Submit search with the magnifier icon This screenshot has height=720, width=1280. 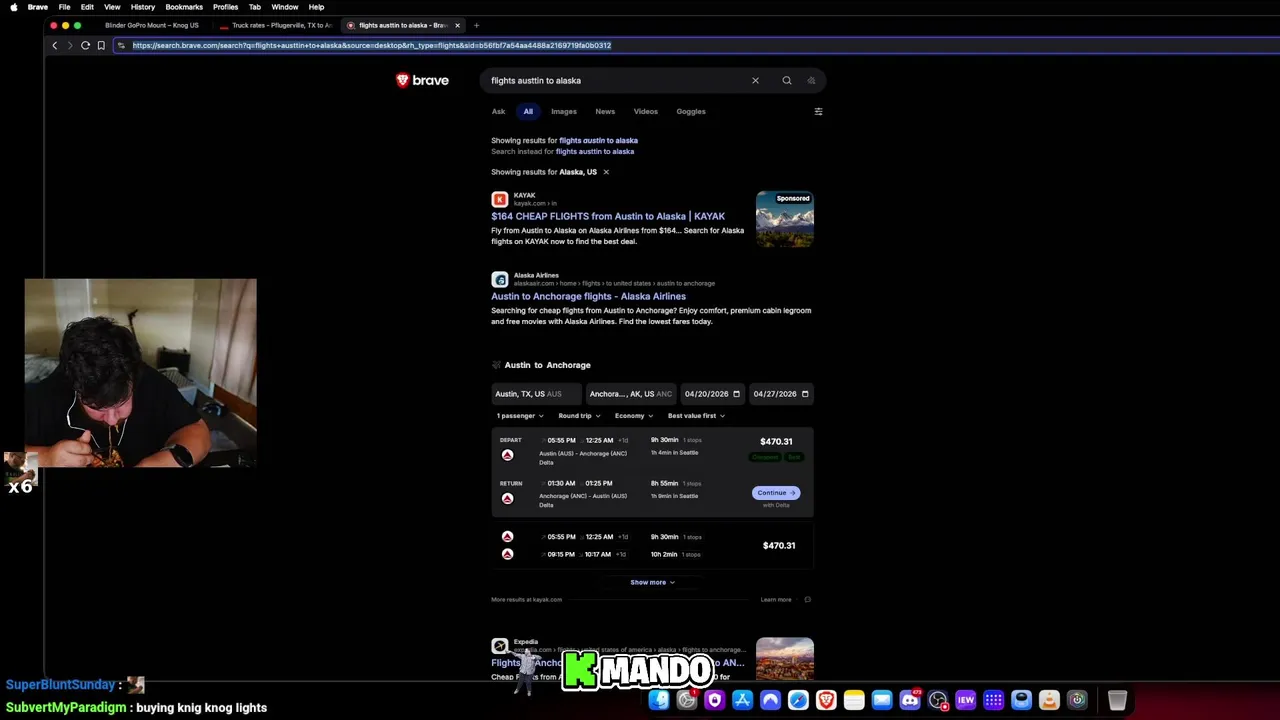point(787,80)
